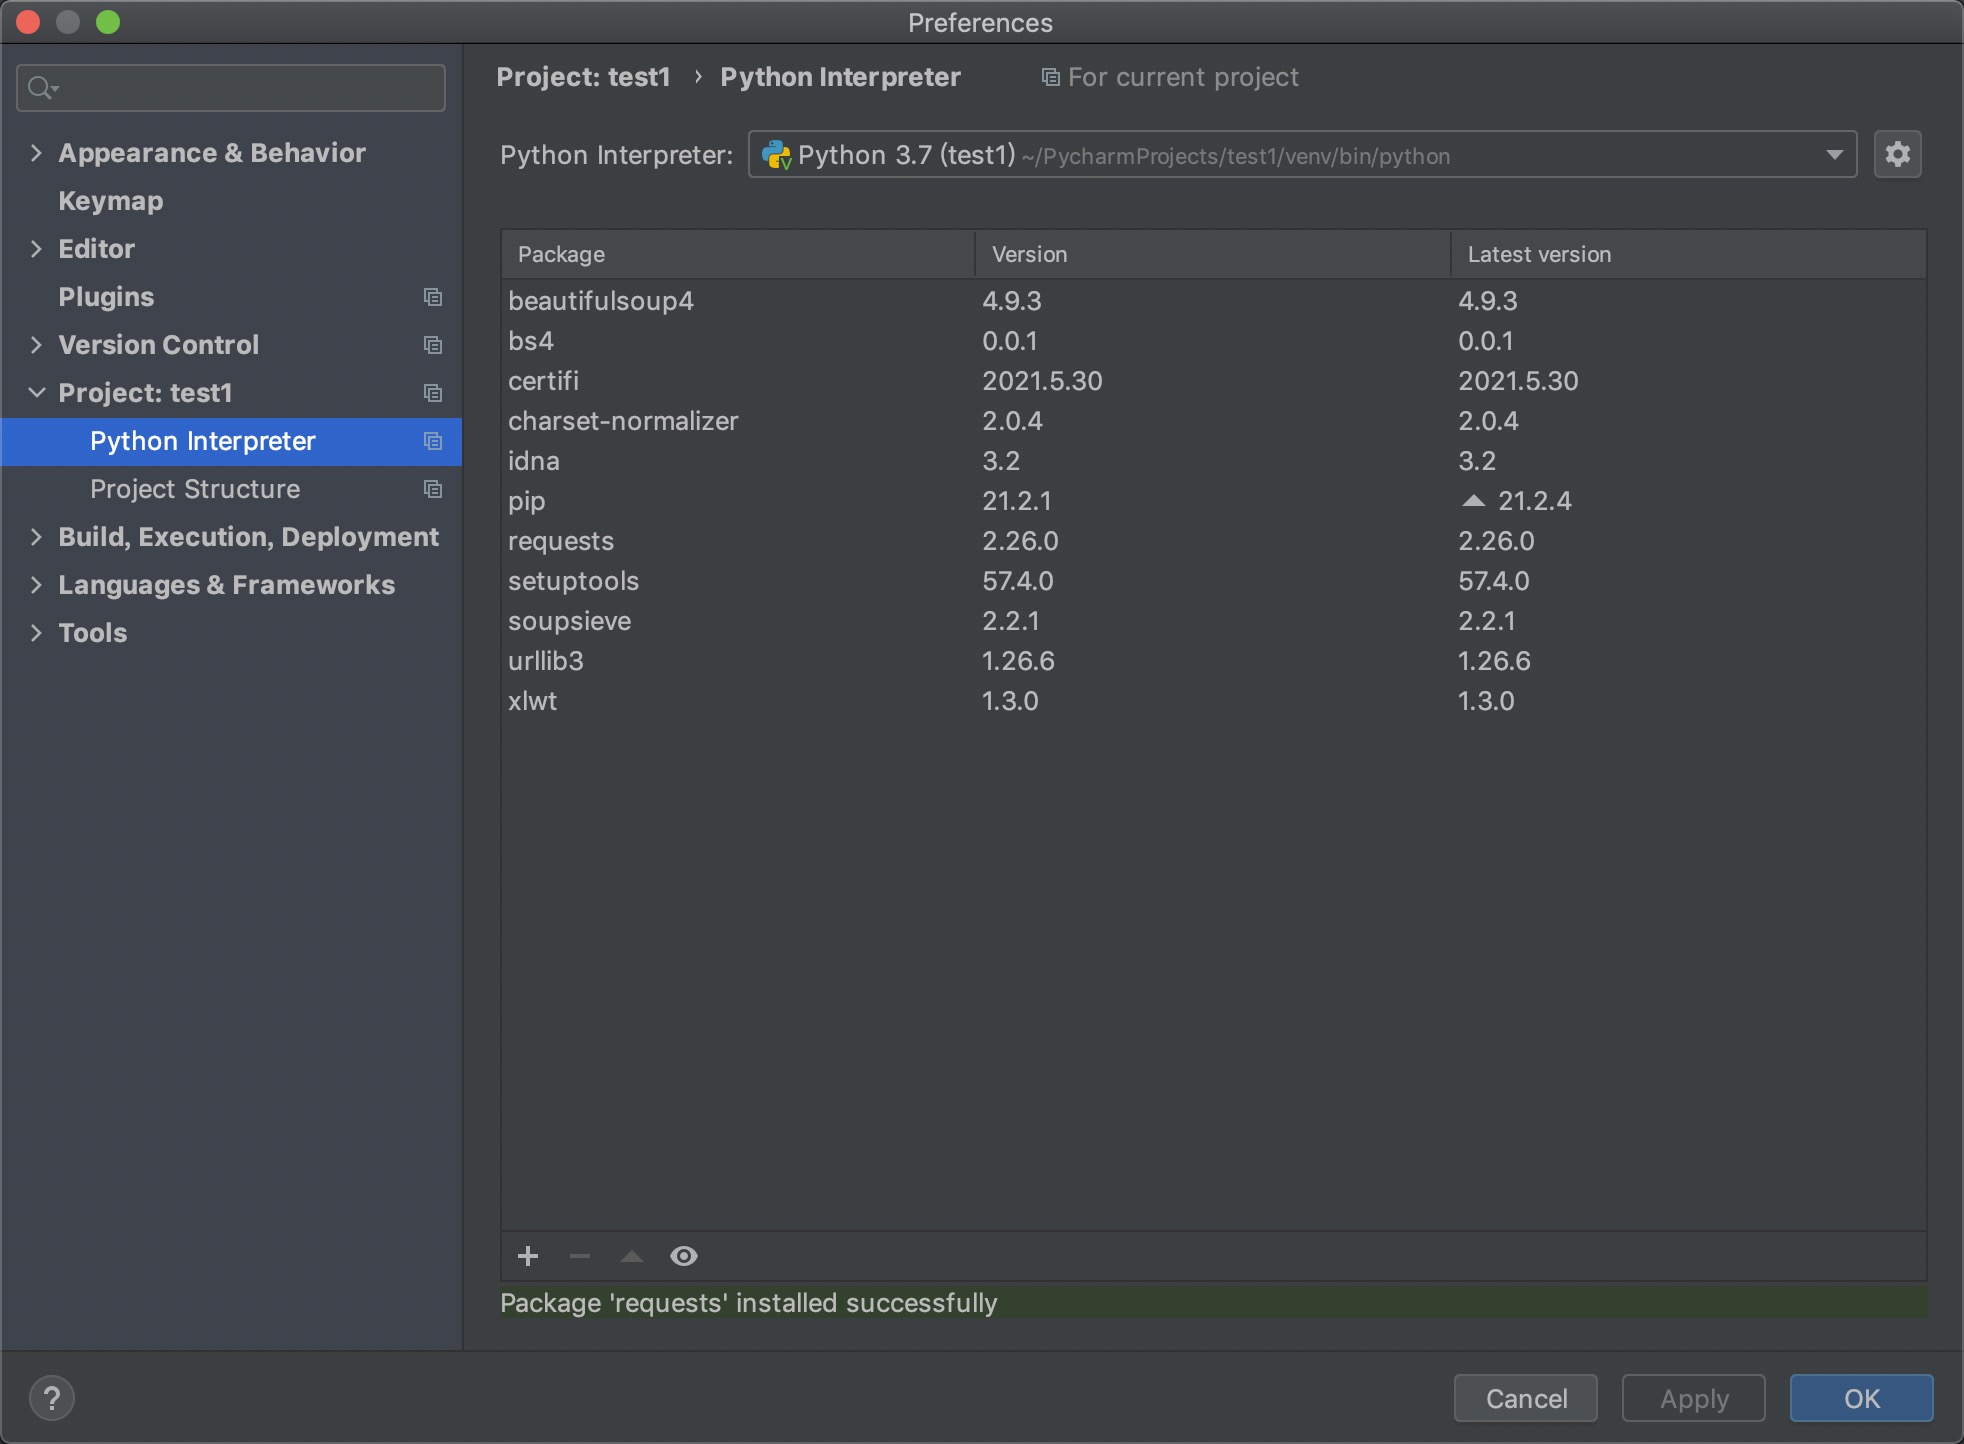Select the beautifulsoup4 package row

pos(1214,301)
